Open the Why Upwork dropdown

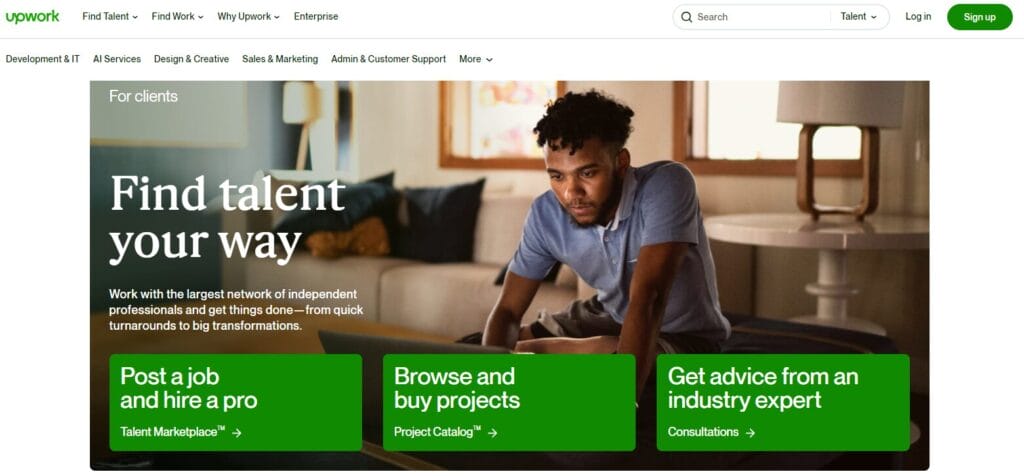click(248, 17)
